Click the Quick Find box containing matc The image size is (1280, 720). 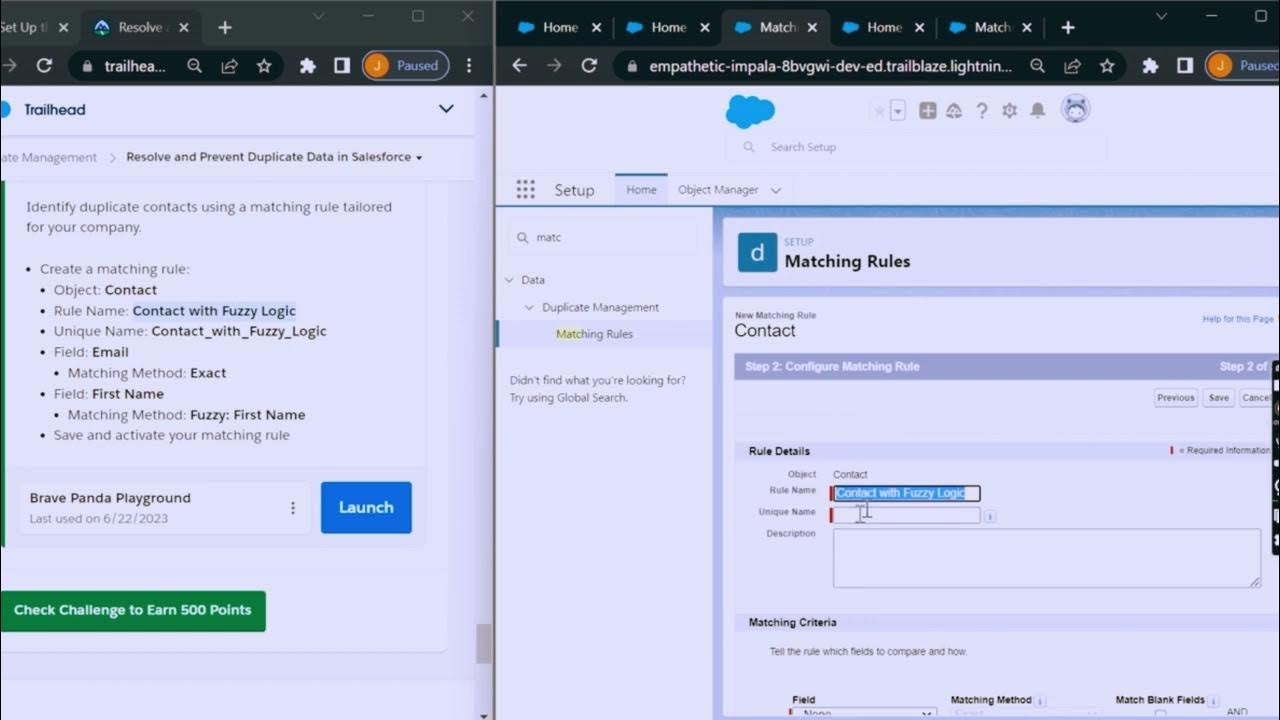[x=603, y=238]
